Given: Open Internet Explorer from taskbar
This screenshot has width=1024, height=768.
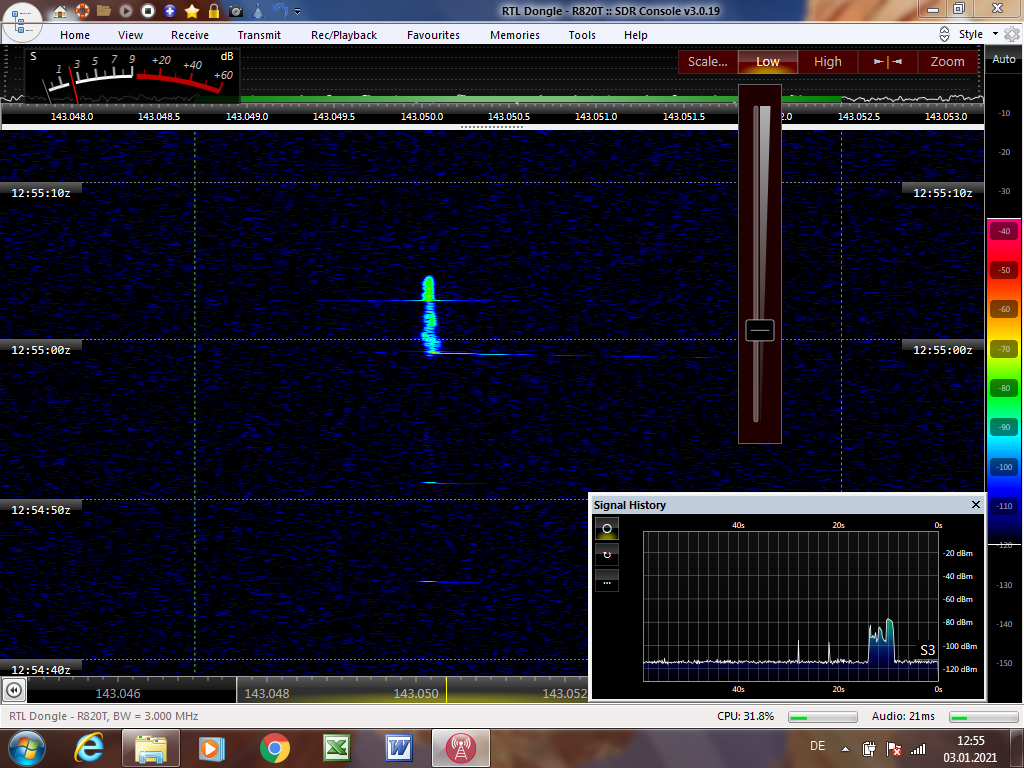Looking at the screenshot, I should 89,748.
